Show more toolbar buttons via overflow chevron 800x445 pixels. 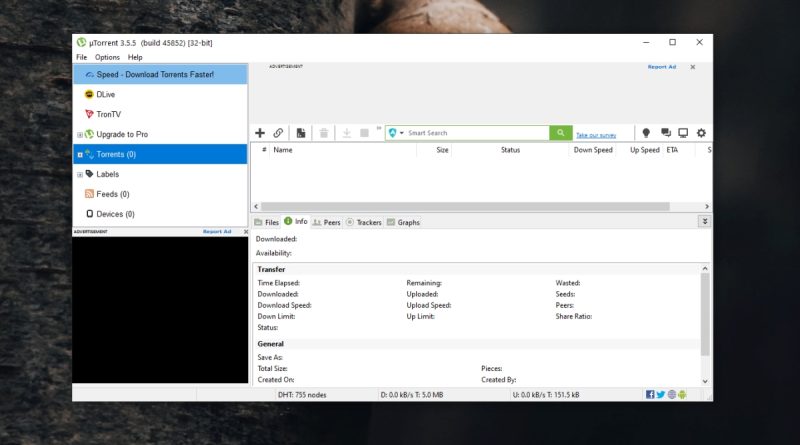coord(379,128)
